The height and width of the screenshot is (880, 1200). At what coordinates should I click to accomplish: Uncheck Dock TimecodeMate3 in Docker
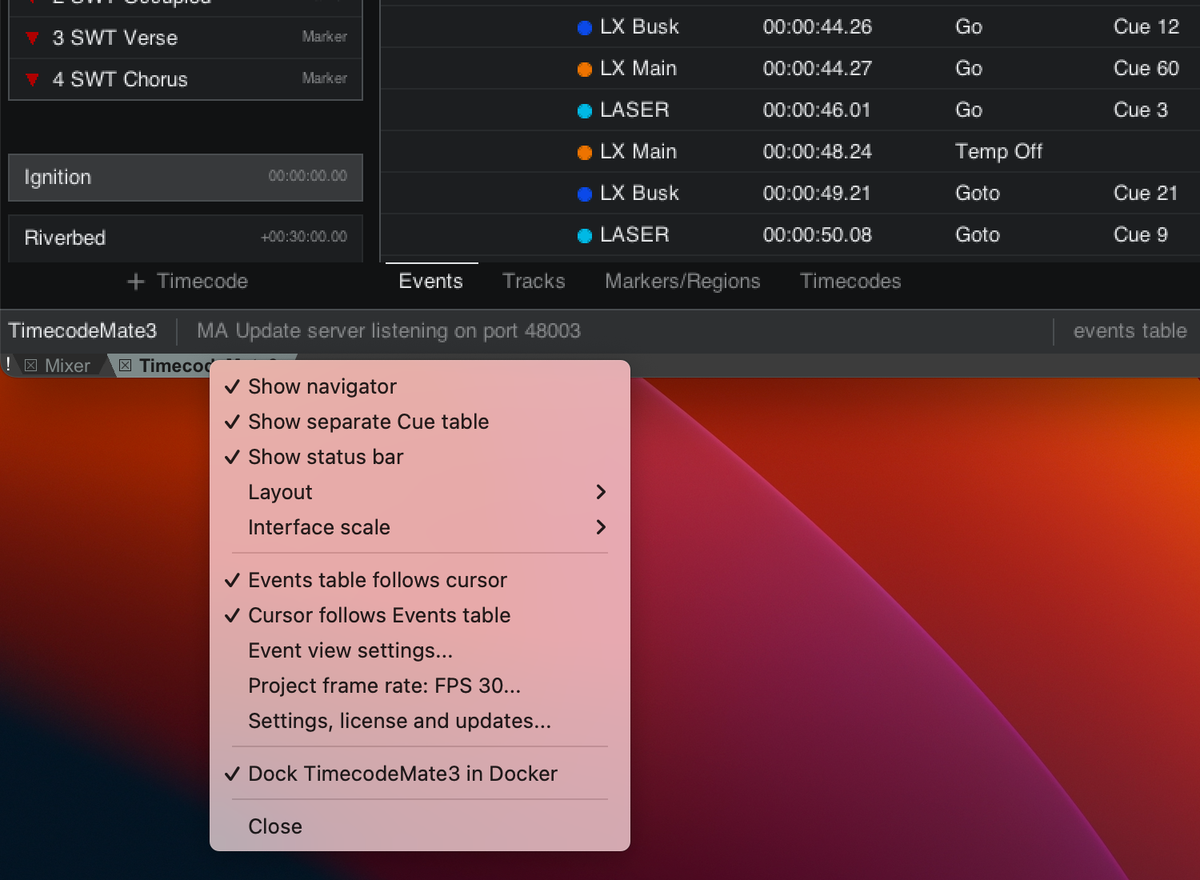tap(420, 773)
